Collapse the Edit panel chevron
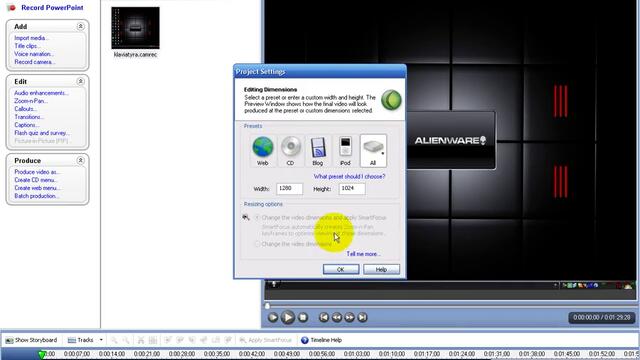This screenshot has height=360, width=640. click(x=80, y=81)
